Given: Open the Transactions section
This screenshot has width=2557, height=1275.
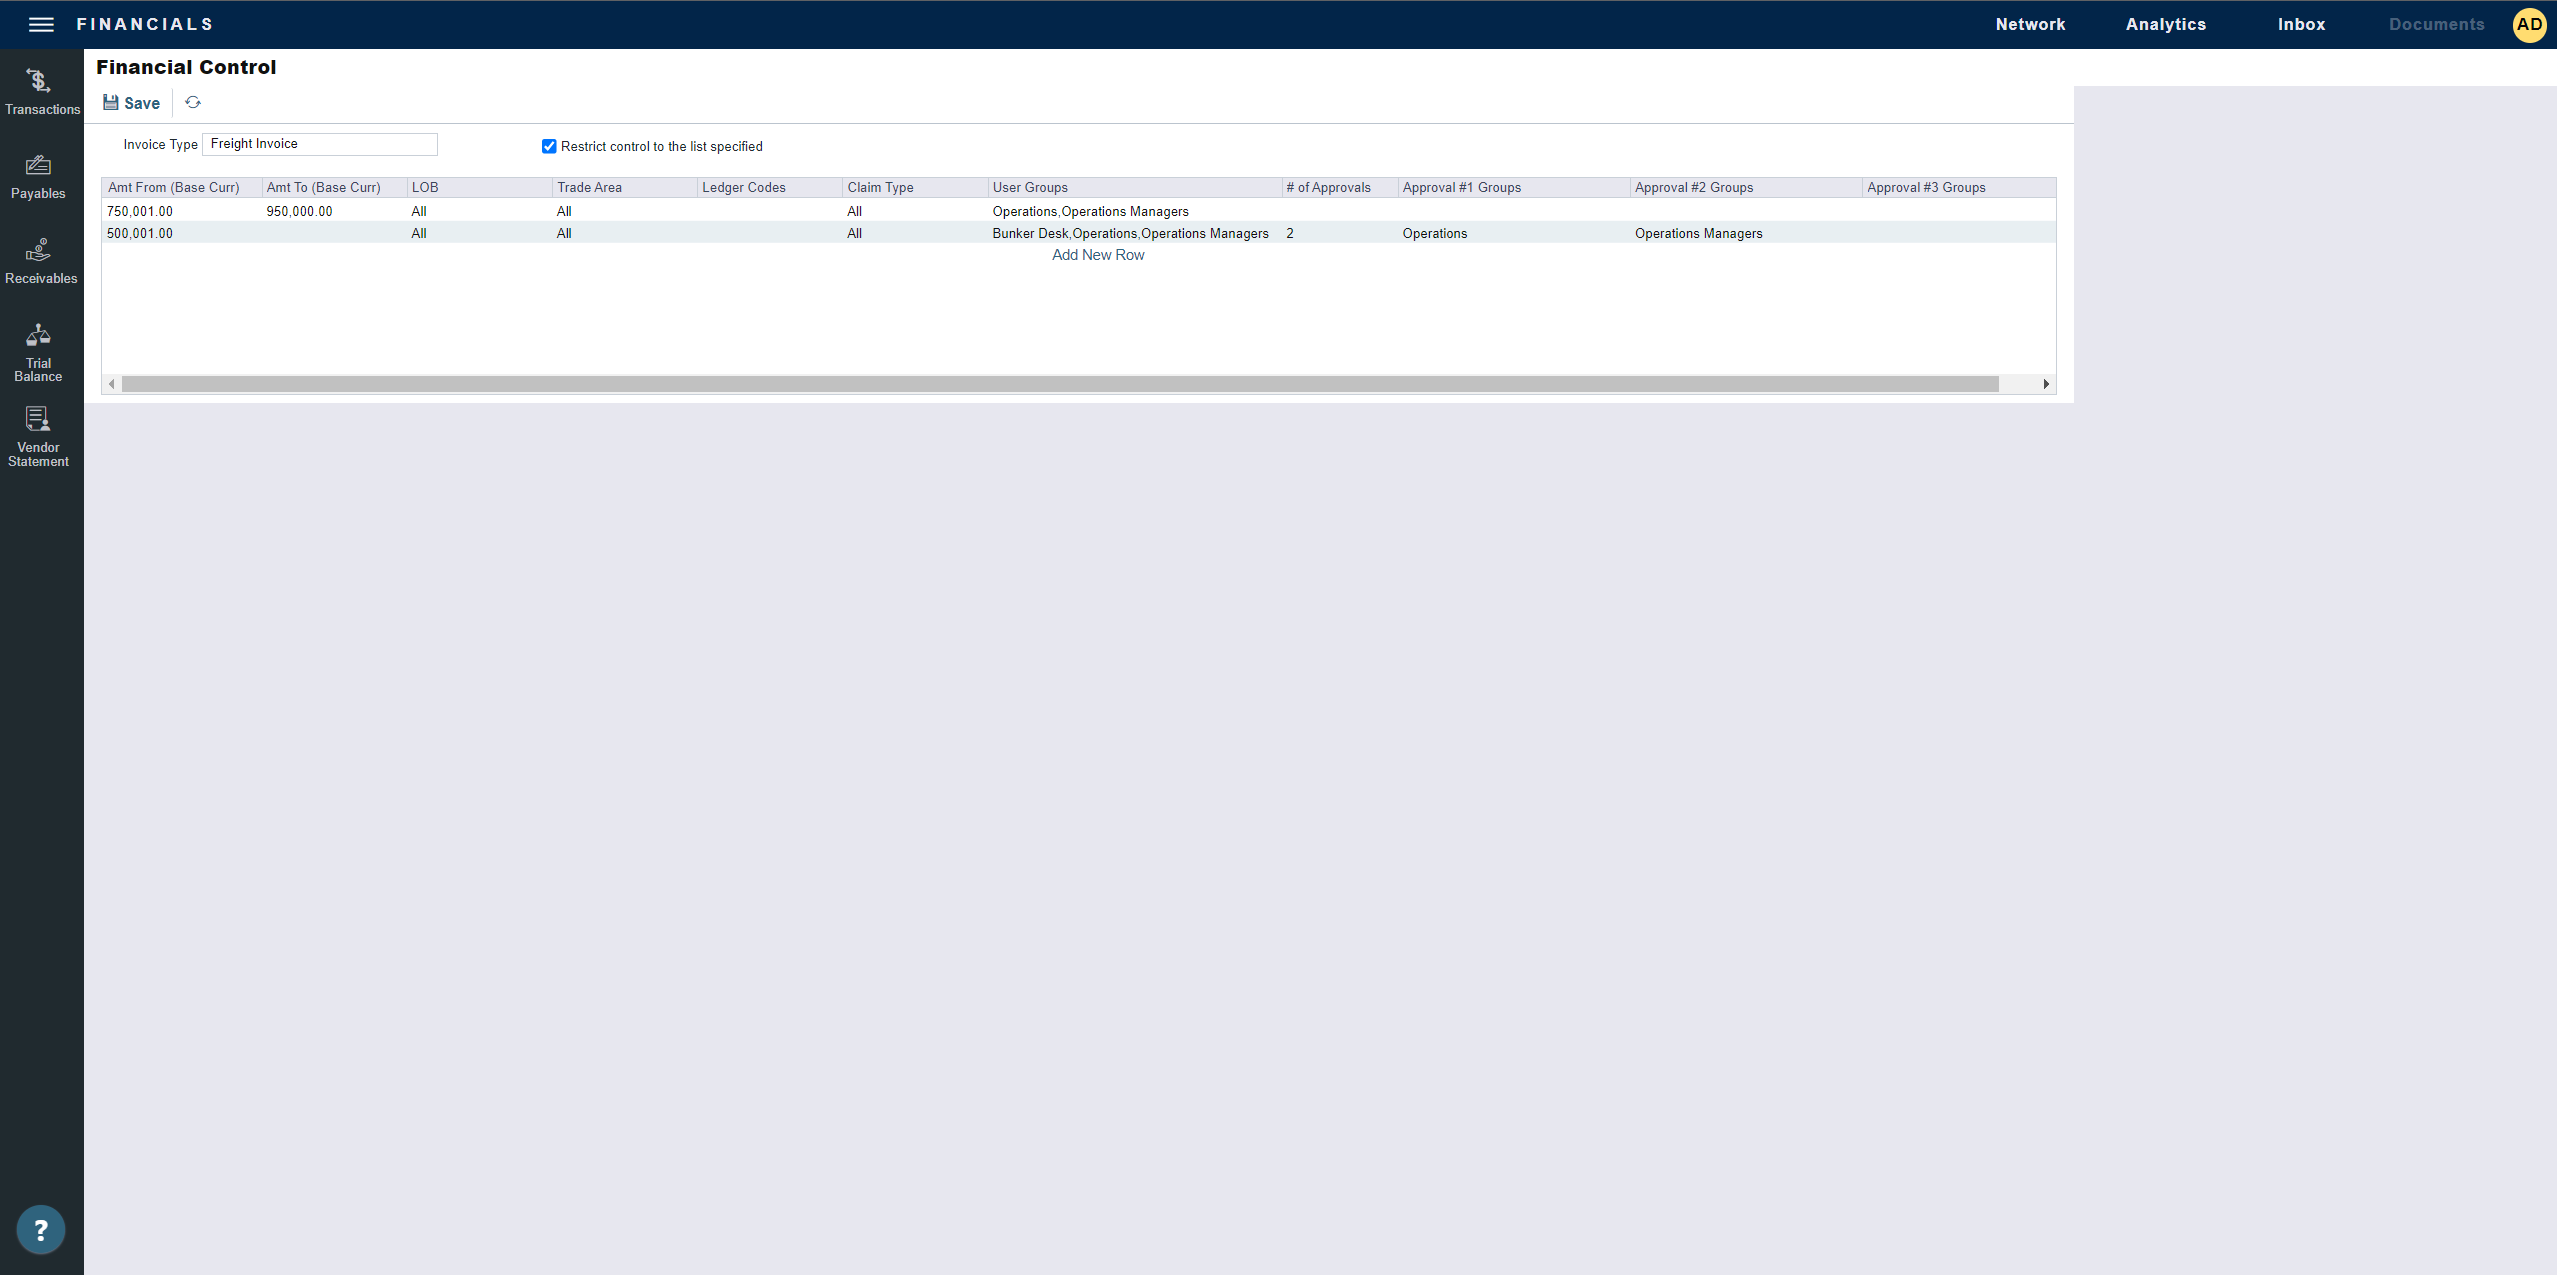Looking at the screenshot, I should [x=40, y=90].
